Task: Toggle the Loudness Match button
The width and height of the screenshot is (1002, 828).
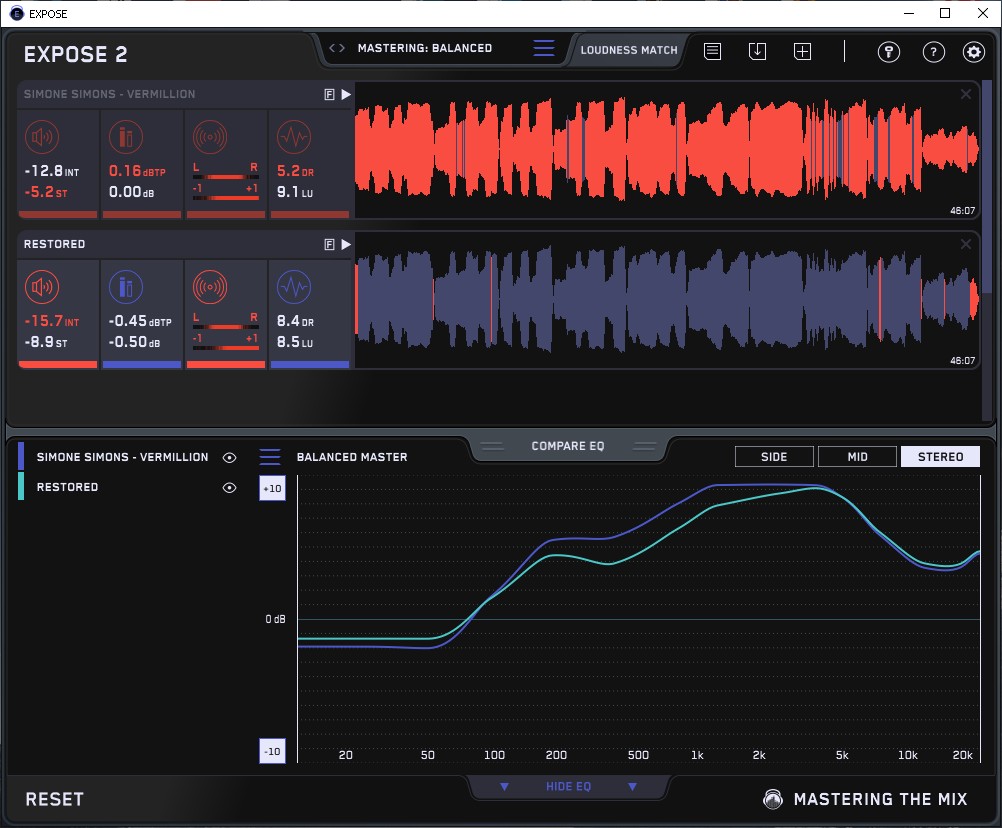Action: [629, 49]
